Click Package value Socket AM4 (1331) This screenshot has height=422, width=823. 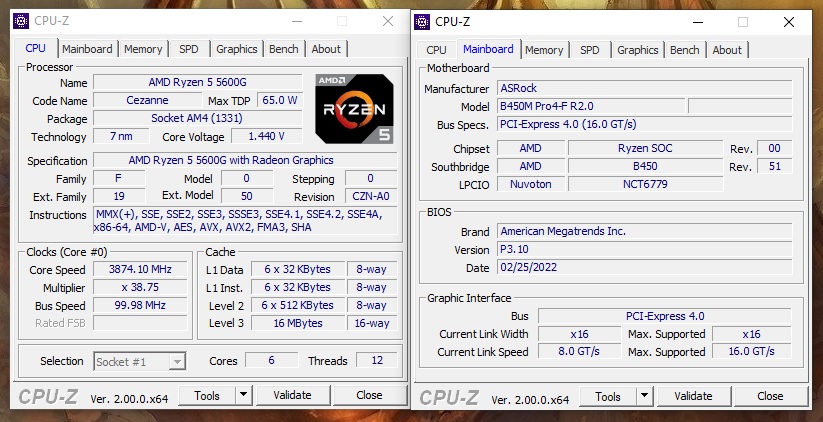(198, 118)
